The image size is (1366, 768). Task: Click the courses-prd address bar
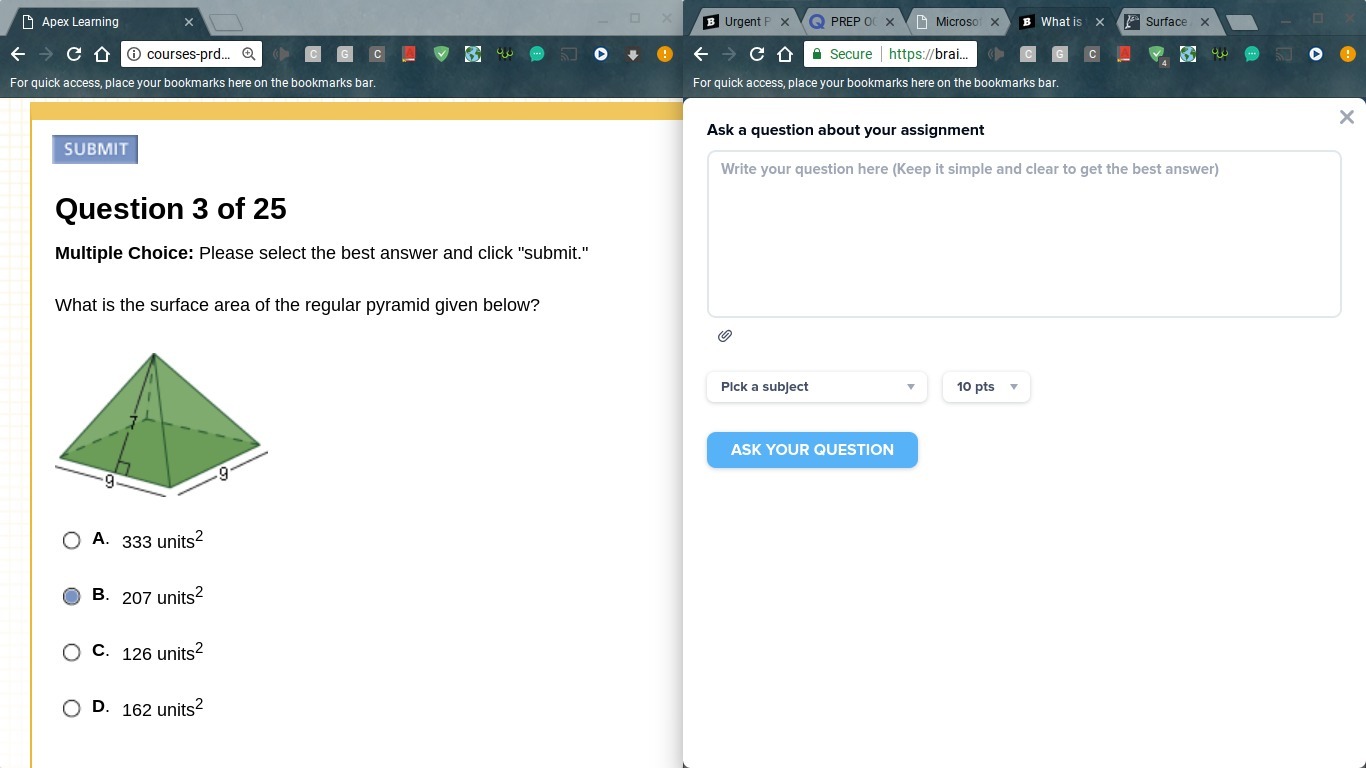pyautogui.click(x=191, y=54)
